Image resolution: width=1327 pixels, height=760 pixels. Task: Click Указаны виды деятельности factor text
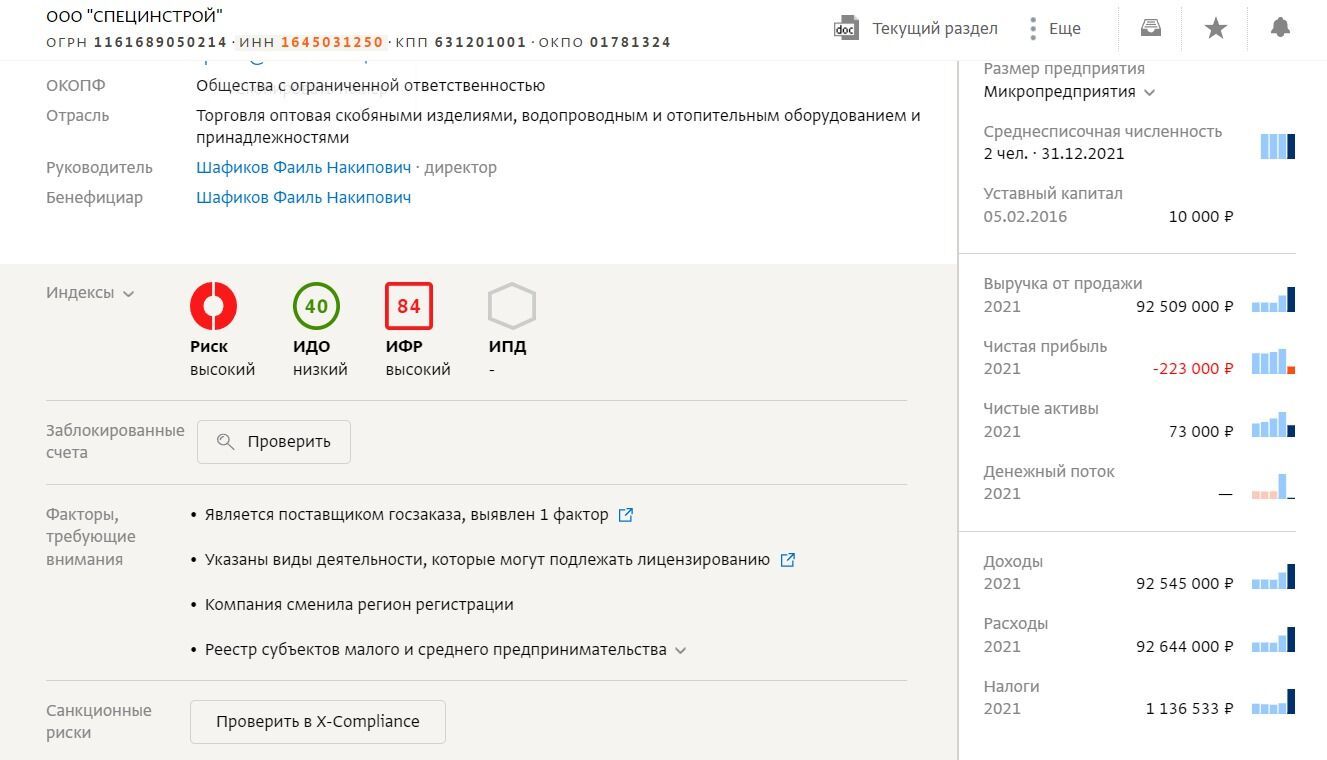(x=487, y=560)
